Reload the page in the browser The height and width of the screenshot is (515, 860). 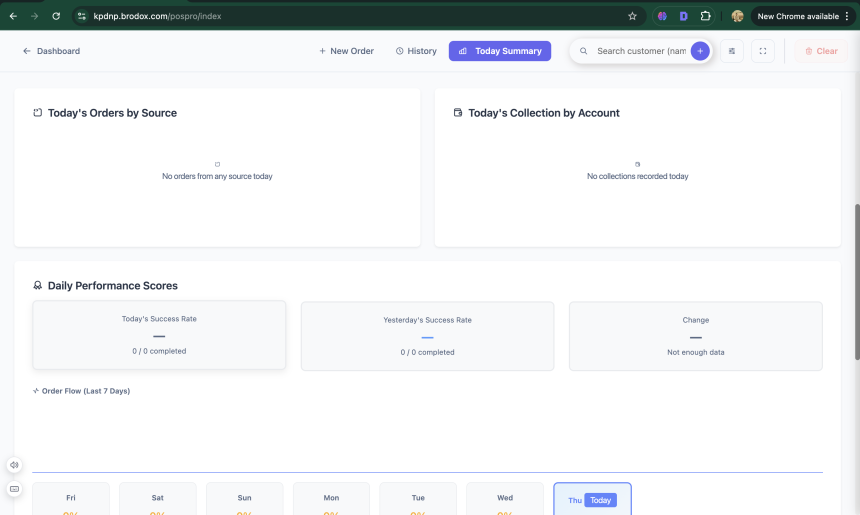pos(56,16)
